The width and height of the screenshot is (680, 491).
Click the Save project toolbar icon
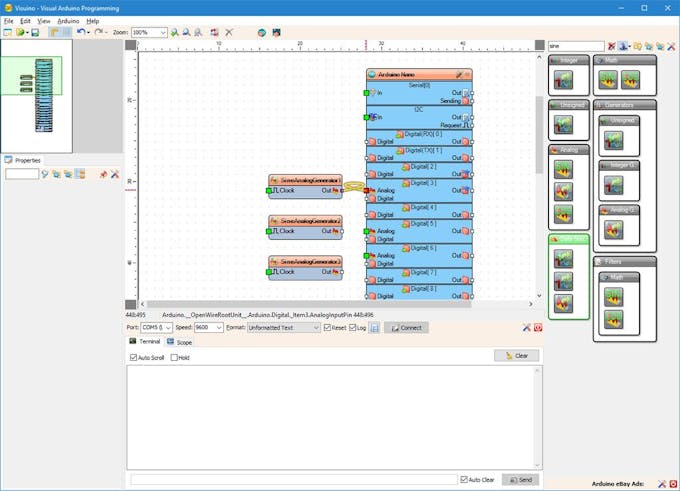point(35,33)
